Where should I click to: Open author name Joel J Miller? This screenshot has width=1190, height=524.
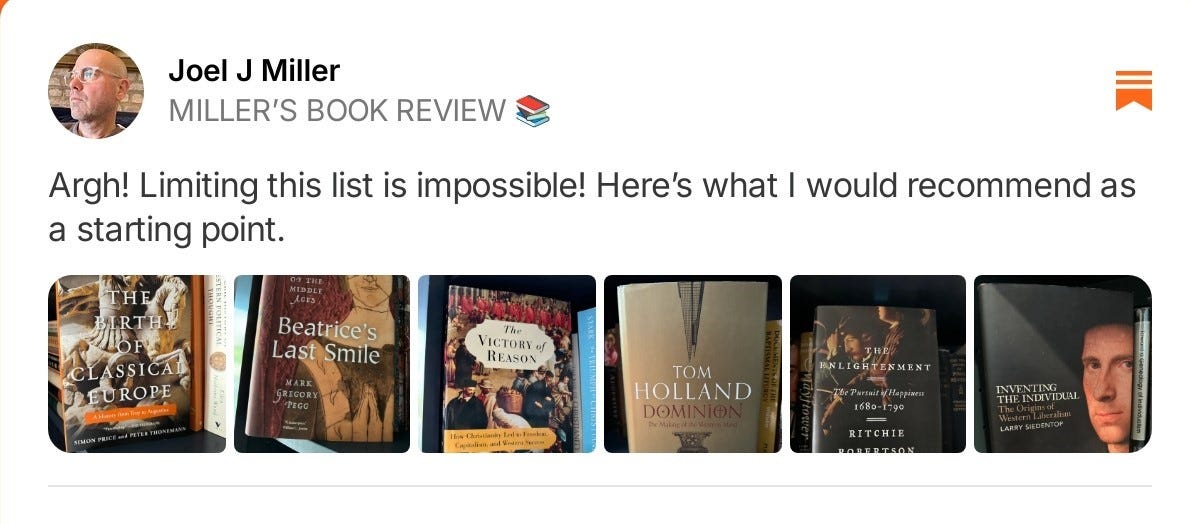click(253, 71)
